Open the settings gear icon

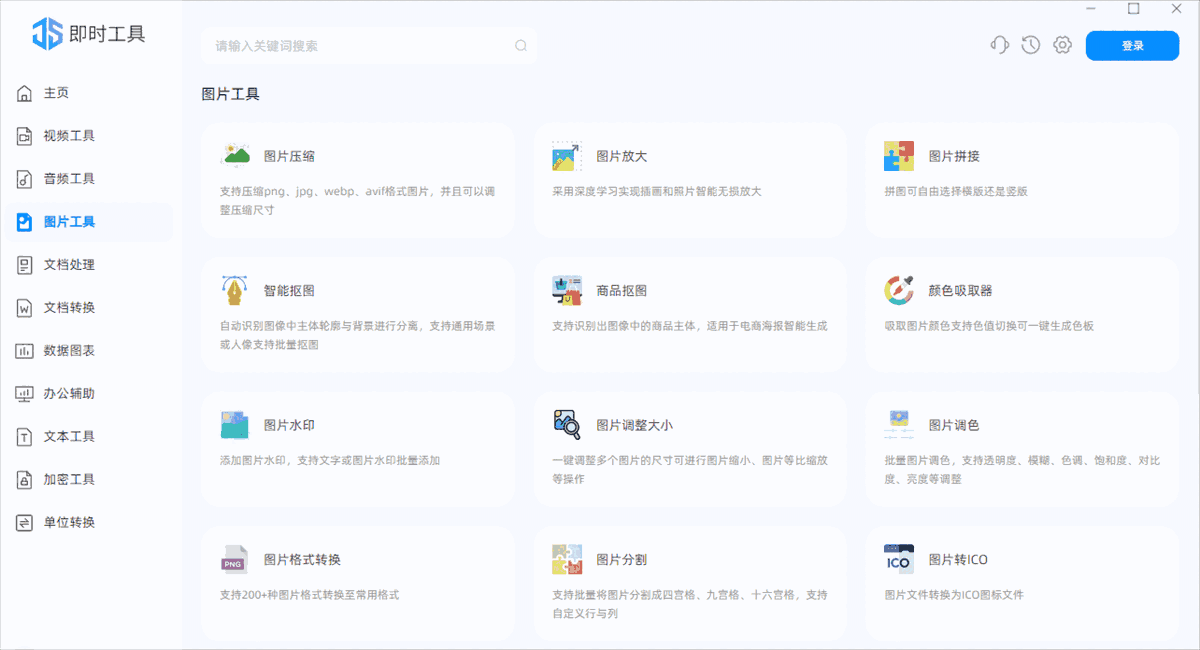(1062, 45)
